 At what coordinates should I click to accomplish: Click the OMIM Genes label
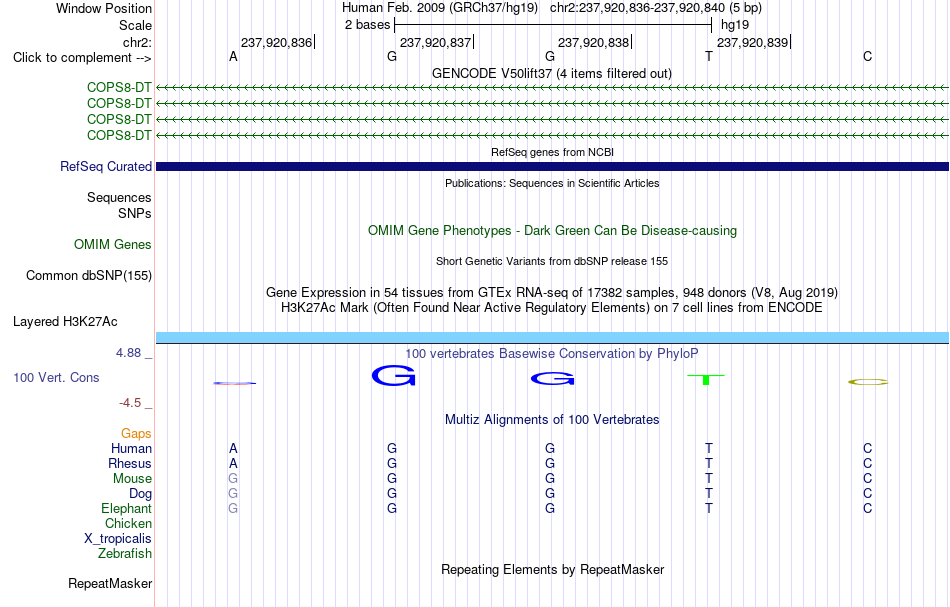pyautogui.click(x=113, y=244)
